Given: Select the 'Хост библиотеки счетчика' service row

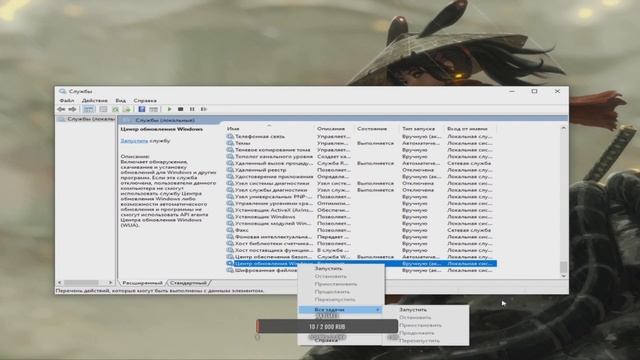Looking at the screenshot, I should (x=361, y=243).
